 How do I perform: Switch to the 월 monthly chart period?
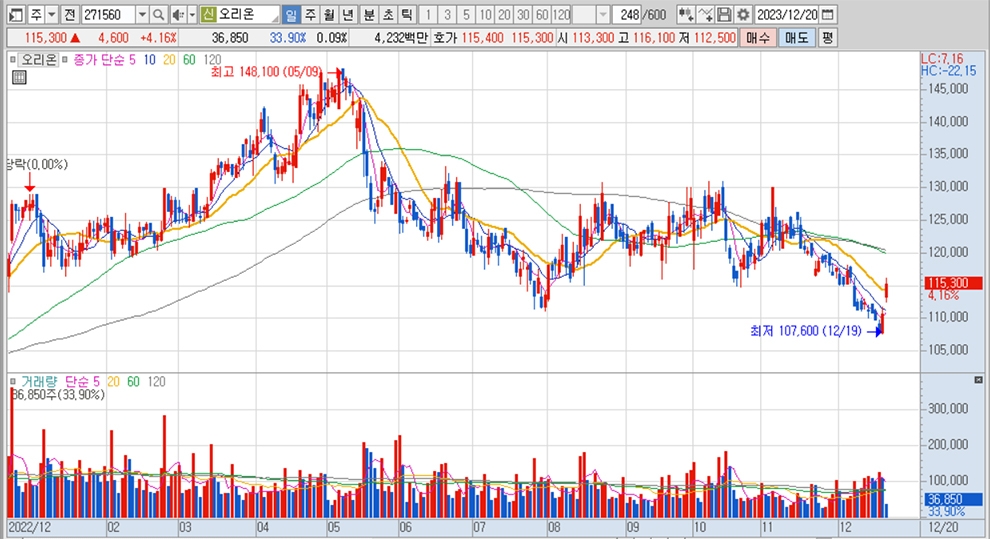click(328, 15)
